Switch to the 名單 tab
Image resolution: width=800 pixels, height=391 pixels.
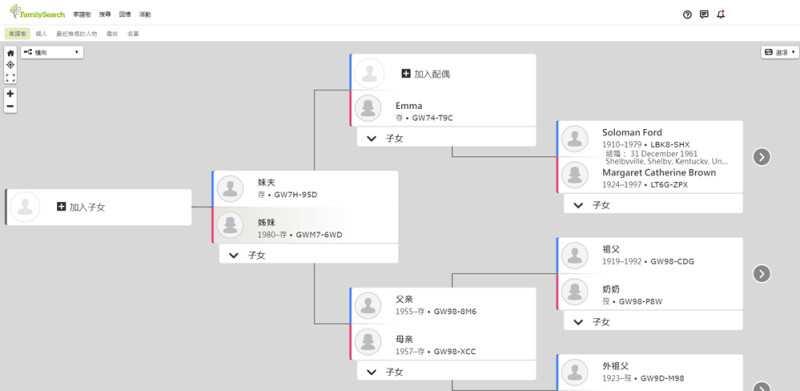tap(133, 34)
